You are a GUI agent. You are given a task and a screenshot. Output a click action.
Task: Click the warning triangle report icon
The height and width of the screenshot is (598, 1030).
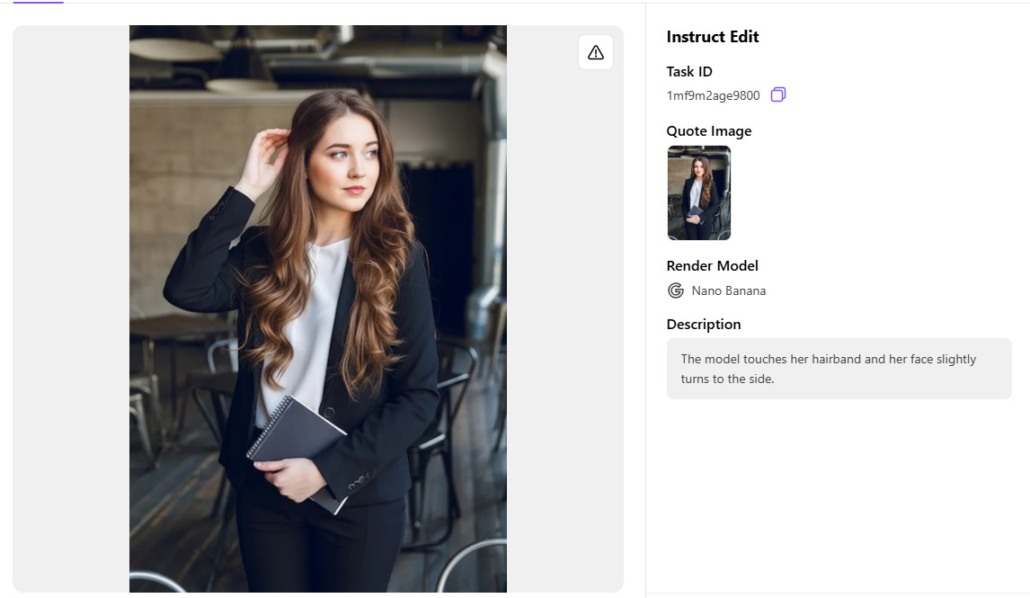596,53
